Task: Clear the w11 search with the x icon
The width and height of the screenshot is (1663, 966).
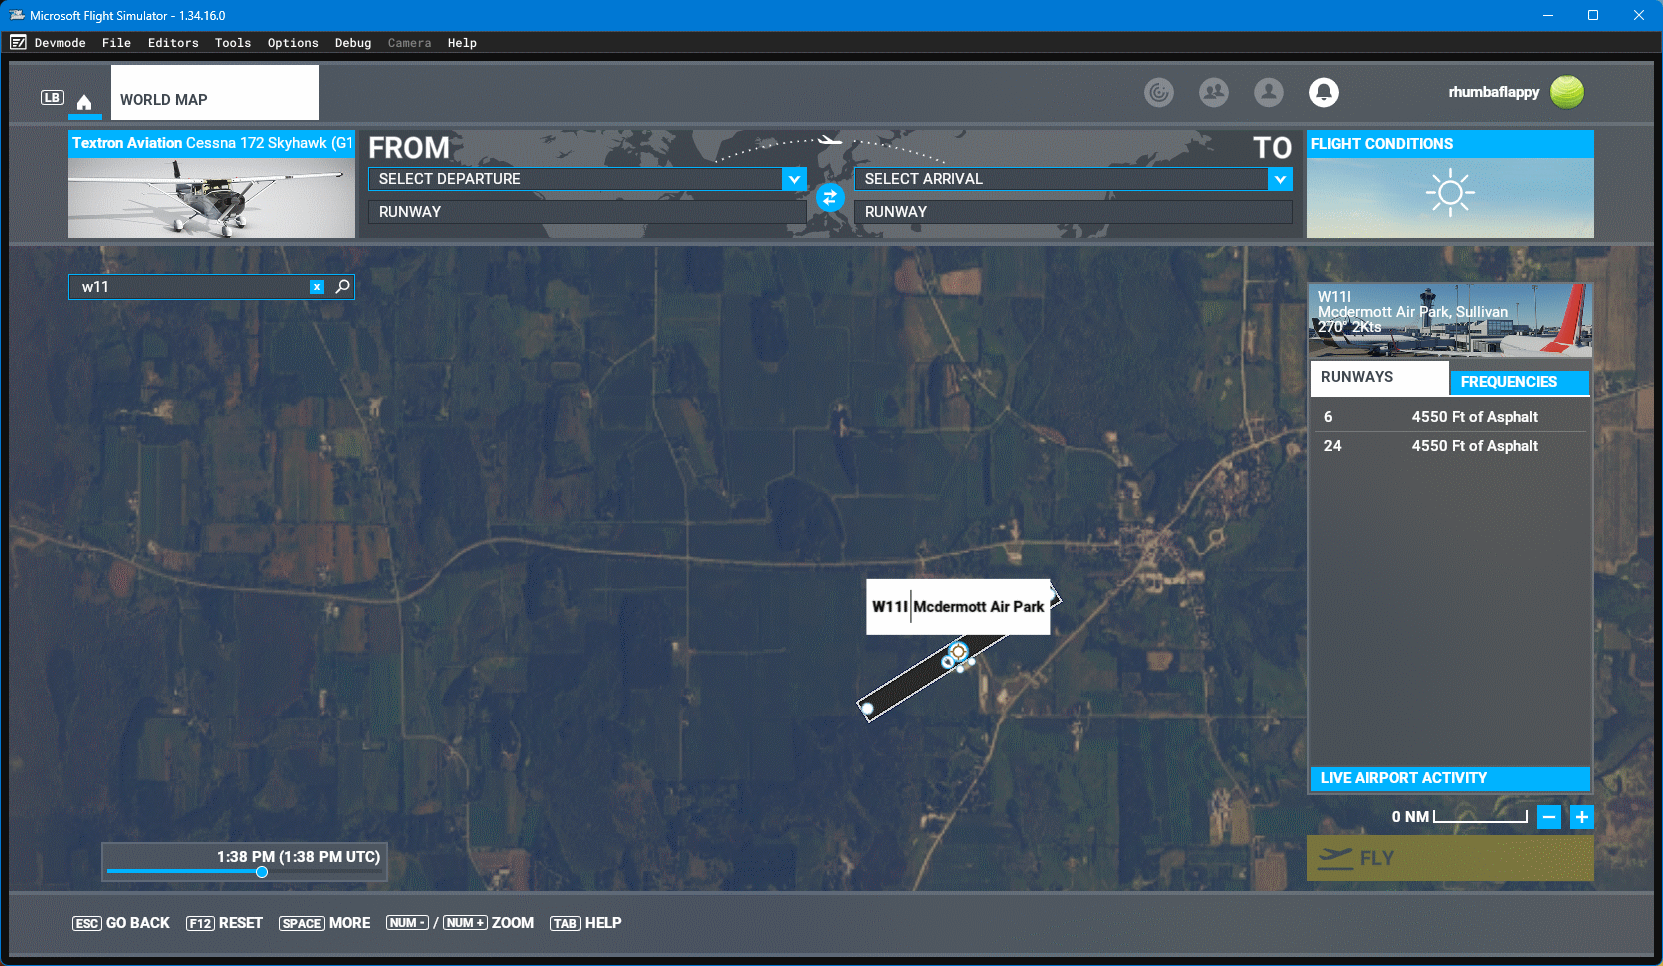Action: click(x=317, y=287)
